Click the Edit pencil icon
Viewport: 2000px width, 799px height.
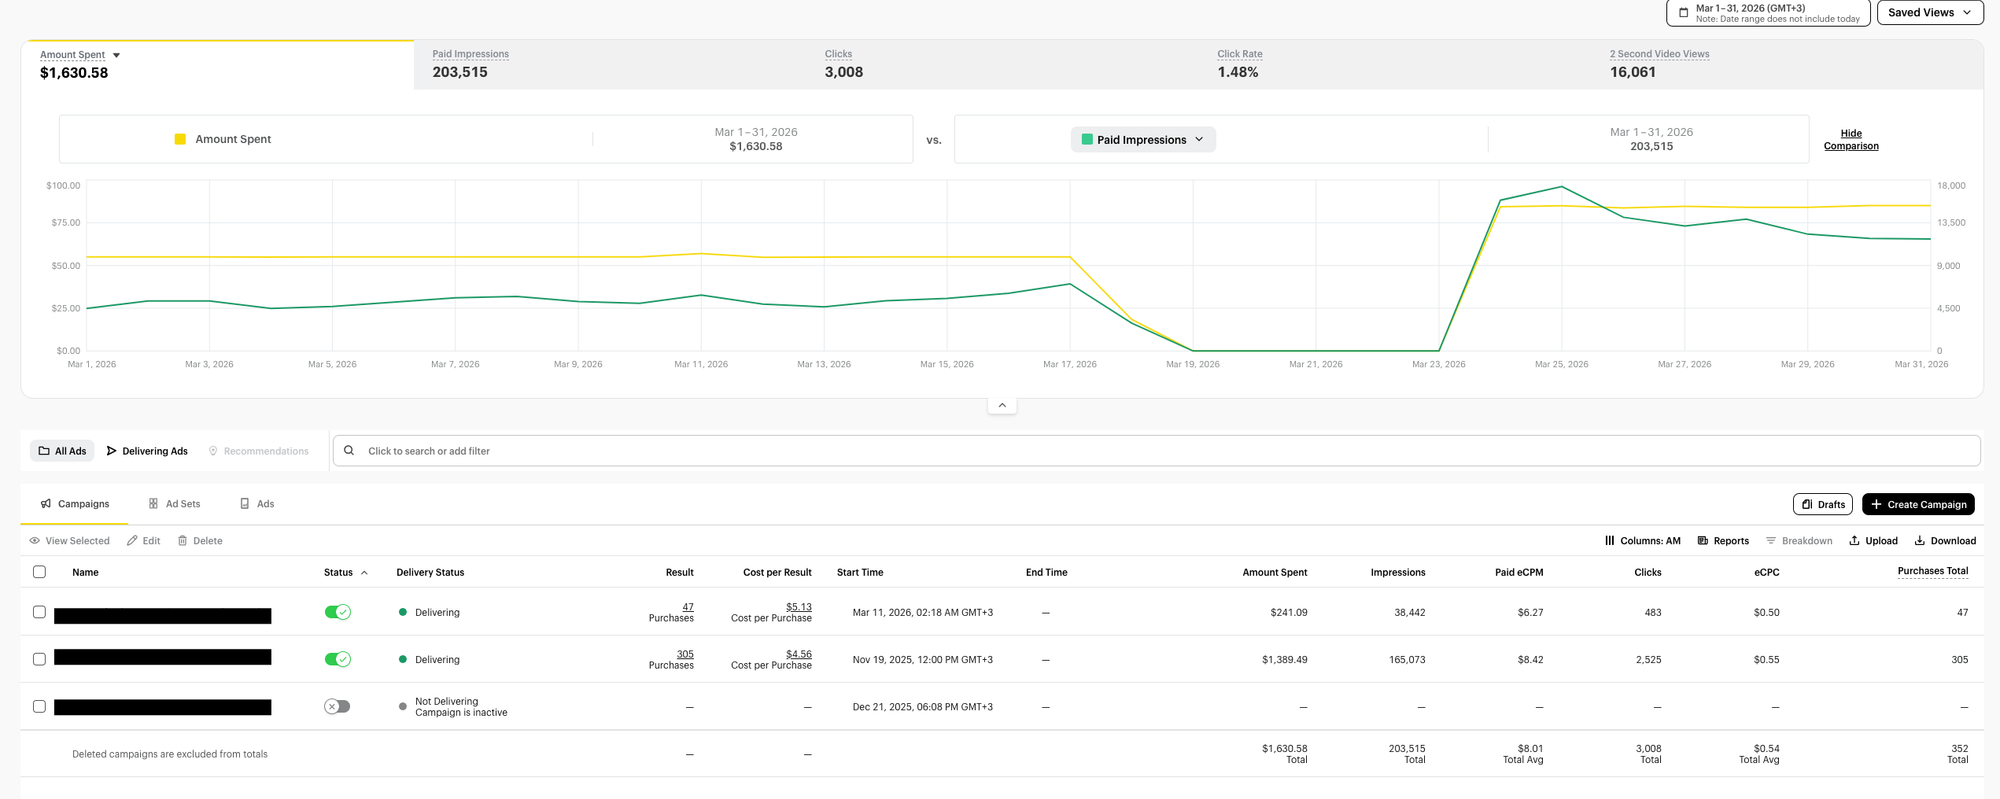(x=132, y=541)
